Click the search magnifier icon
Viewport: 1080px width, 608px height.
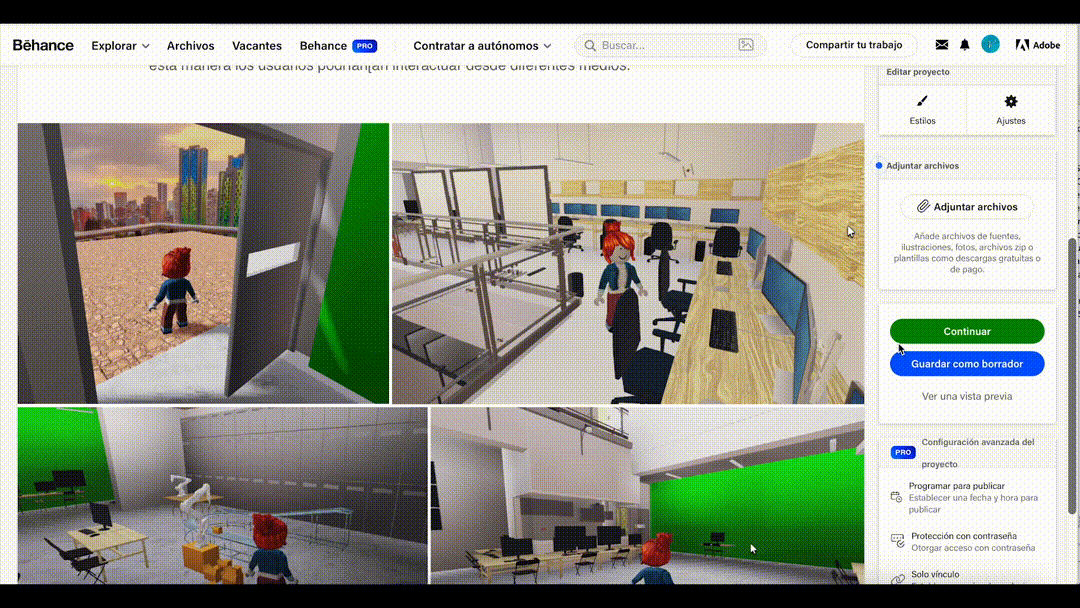pyautogui.click(x=590, y=45)
